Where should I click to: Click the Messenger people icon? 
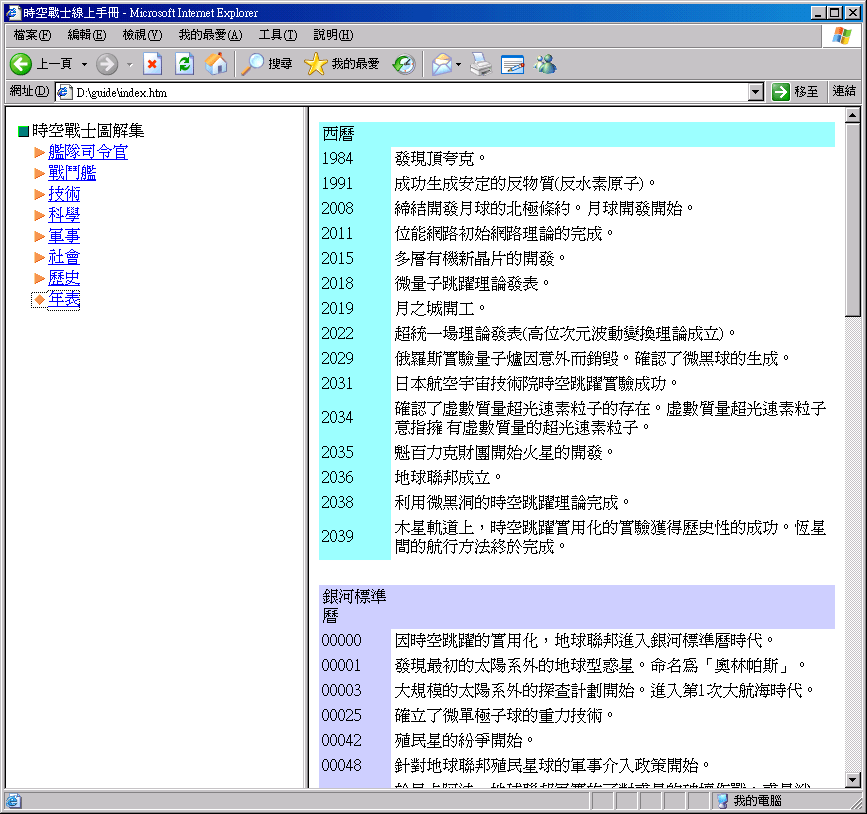point(545,64)
